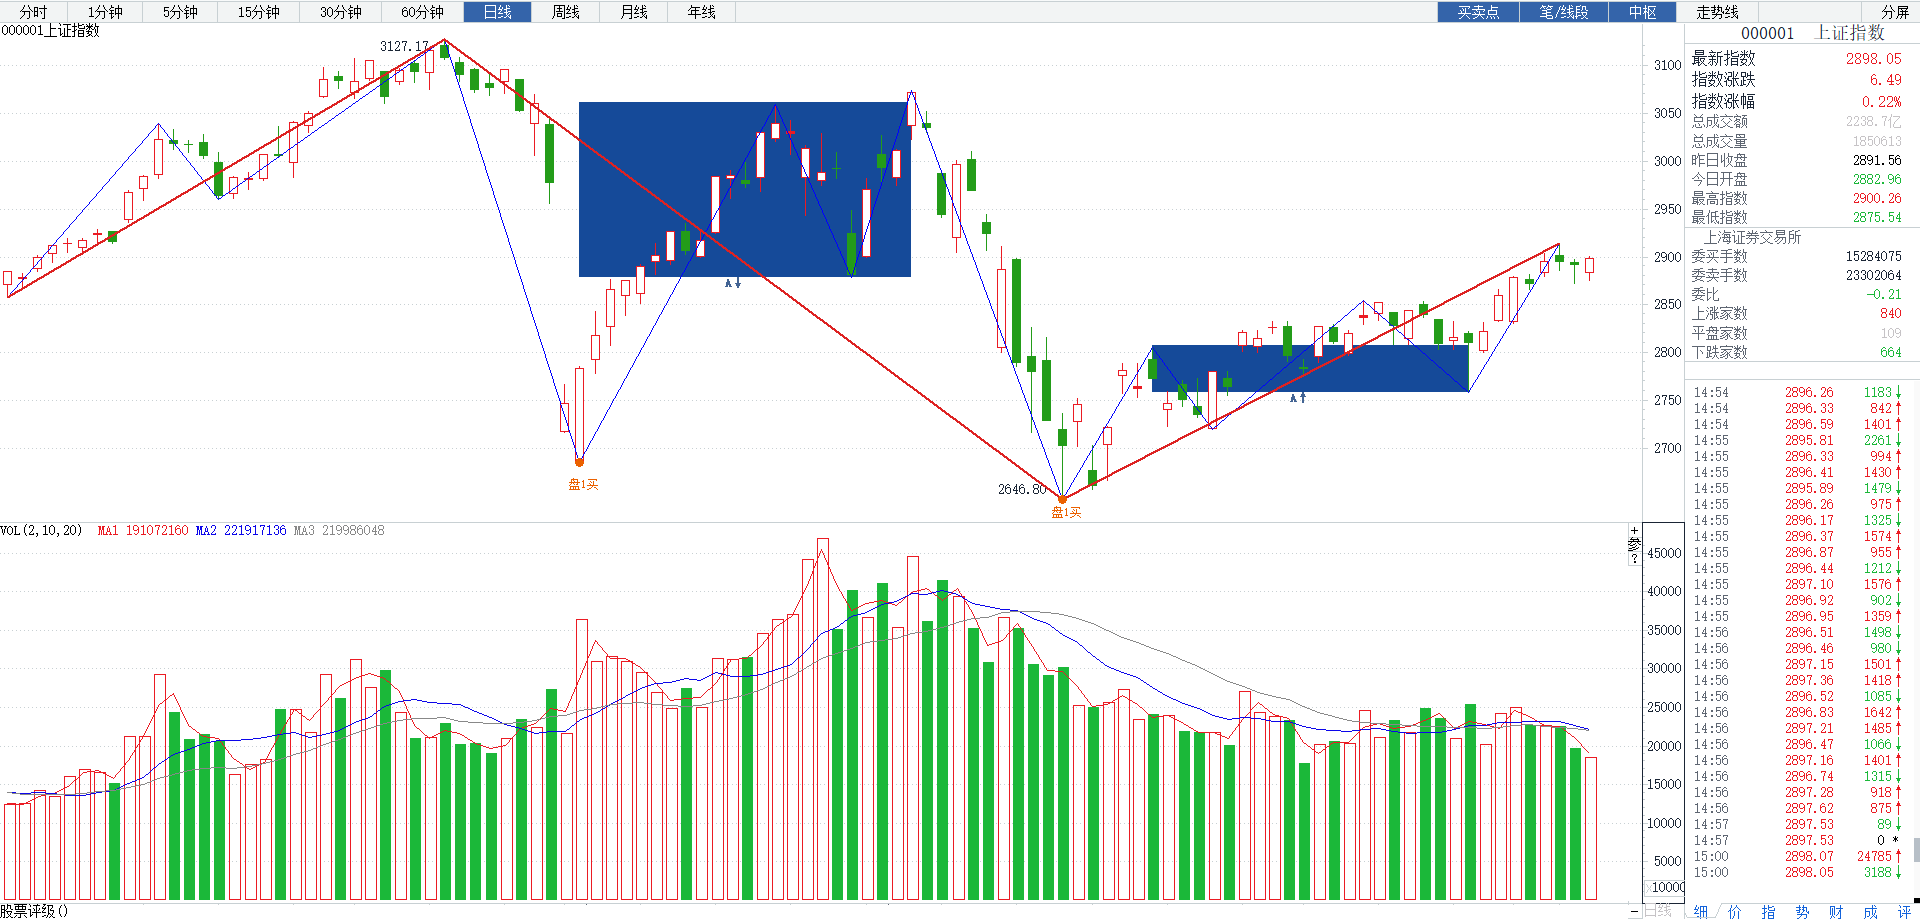Click the 最新指数 value 2898.05

(1874, 59)
